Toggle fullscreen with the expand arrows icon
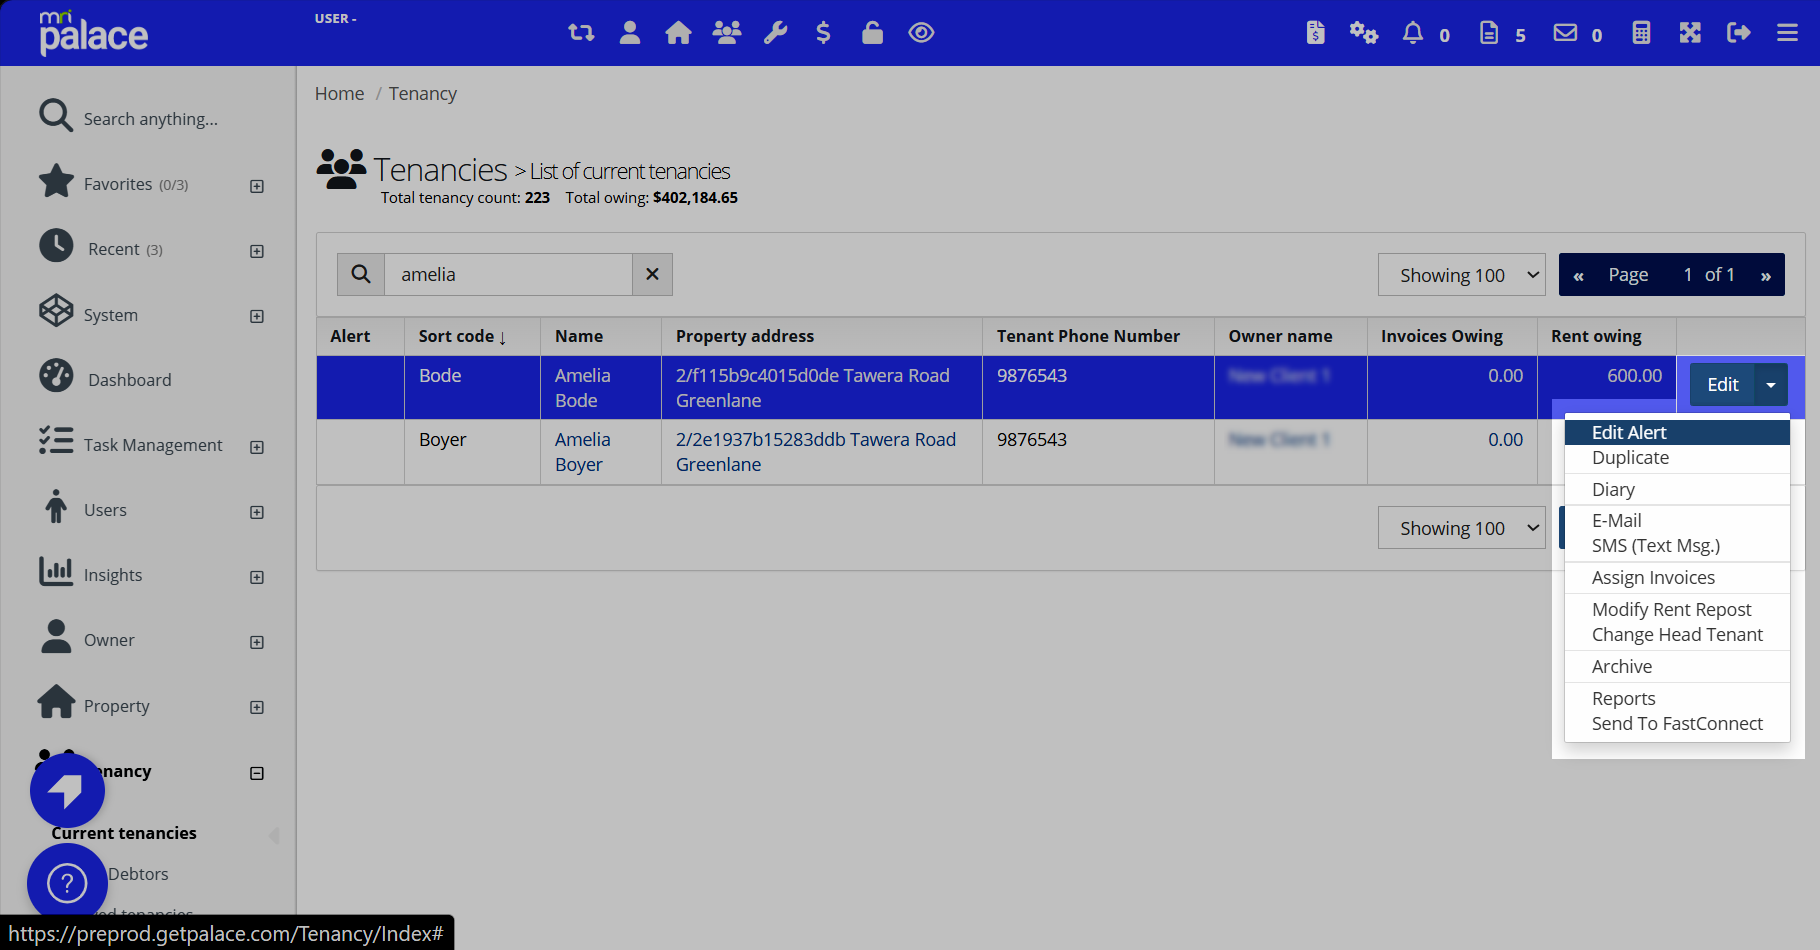Image resolution: width=1820 pixels, height=950 pixels. click(x=1690, y=33)
